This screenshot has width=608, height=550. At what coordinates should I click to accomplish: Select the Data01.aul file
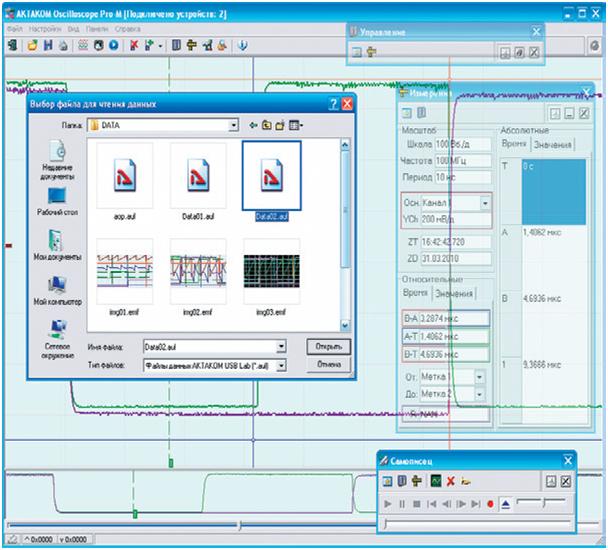198,182
